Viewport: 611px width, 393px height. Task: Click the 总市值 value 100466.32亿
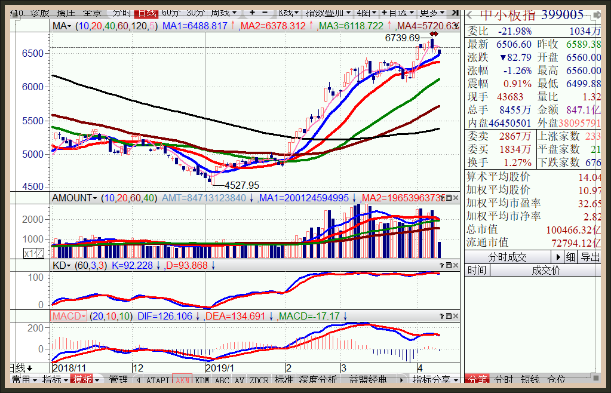(573, 230)
